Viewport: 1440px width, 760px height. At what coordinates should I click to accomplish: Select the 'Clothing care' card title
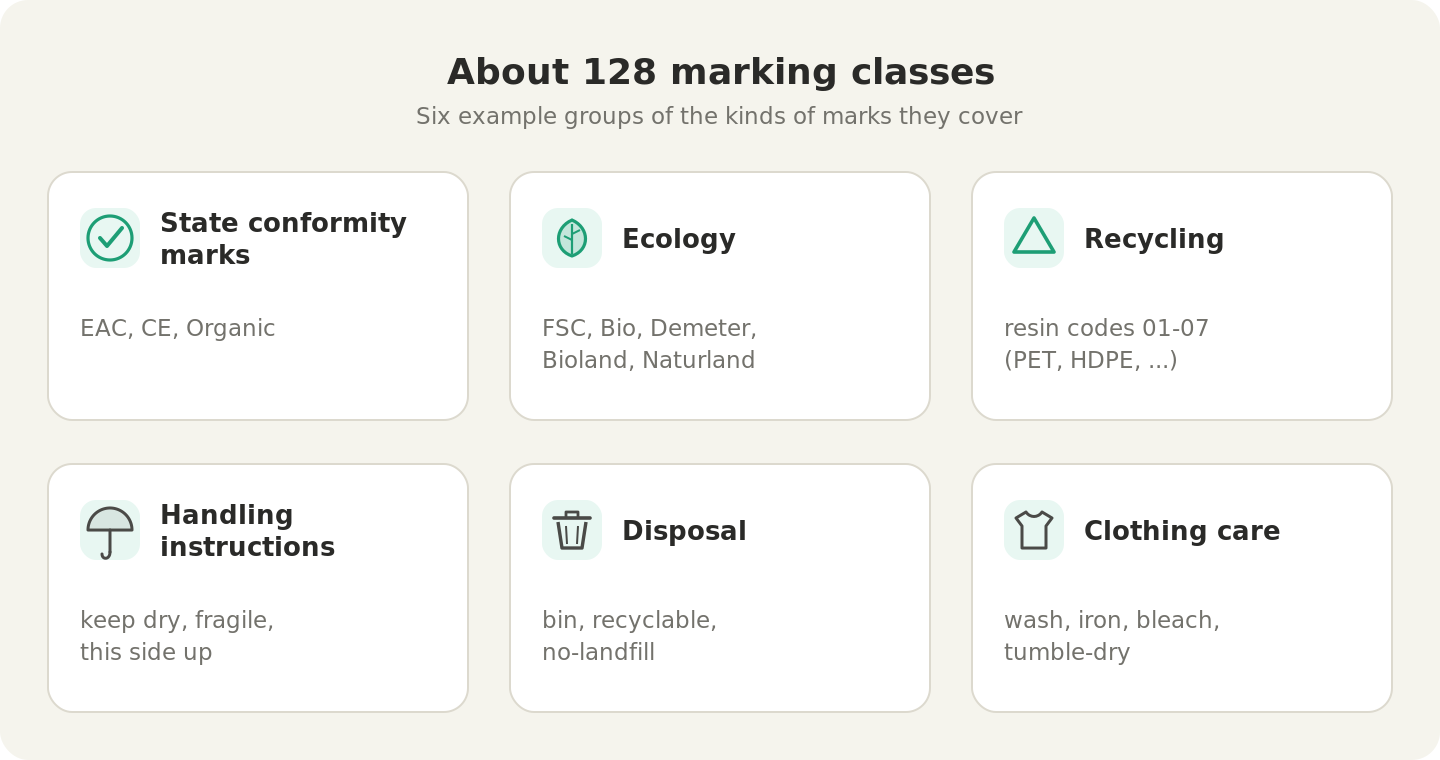1182,532
